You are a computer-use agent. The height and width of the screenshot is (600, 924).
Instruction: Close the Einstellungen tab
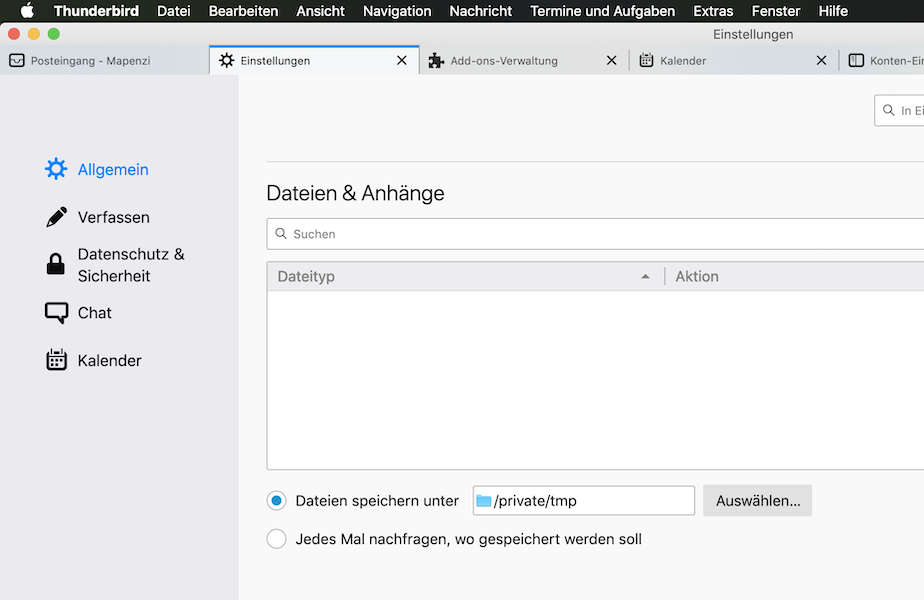tap(402, 60)
